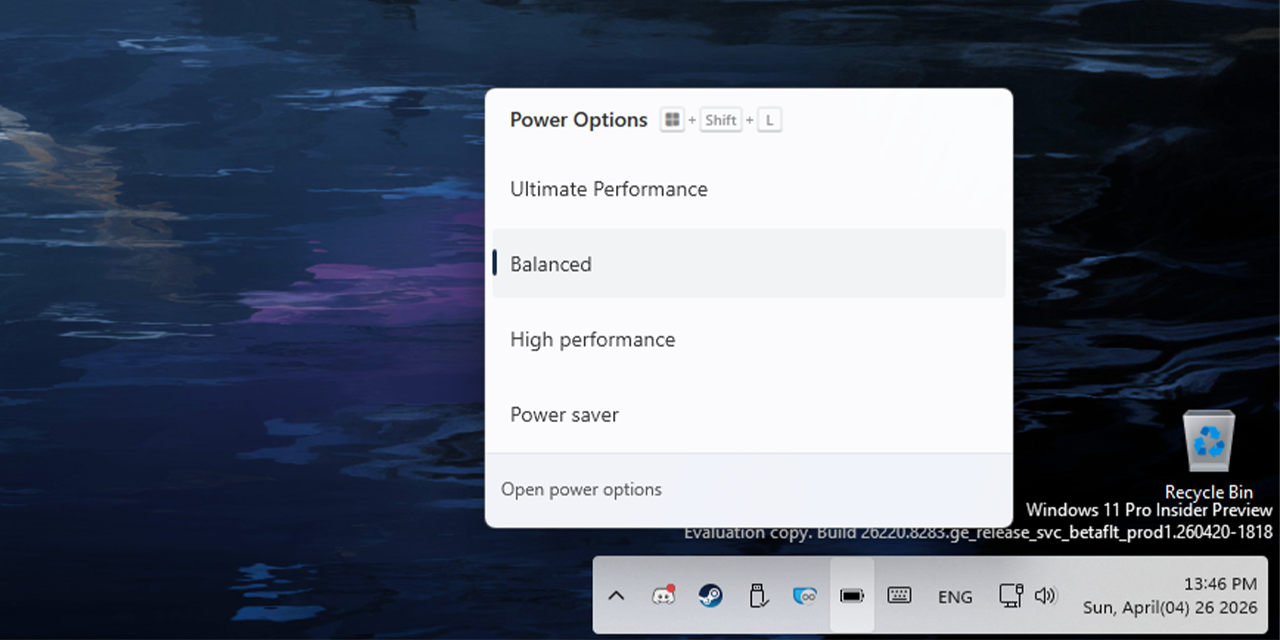Click the Open power options link
The image size is (1280, 640).
(581, 489)
